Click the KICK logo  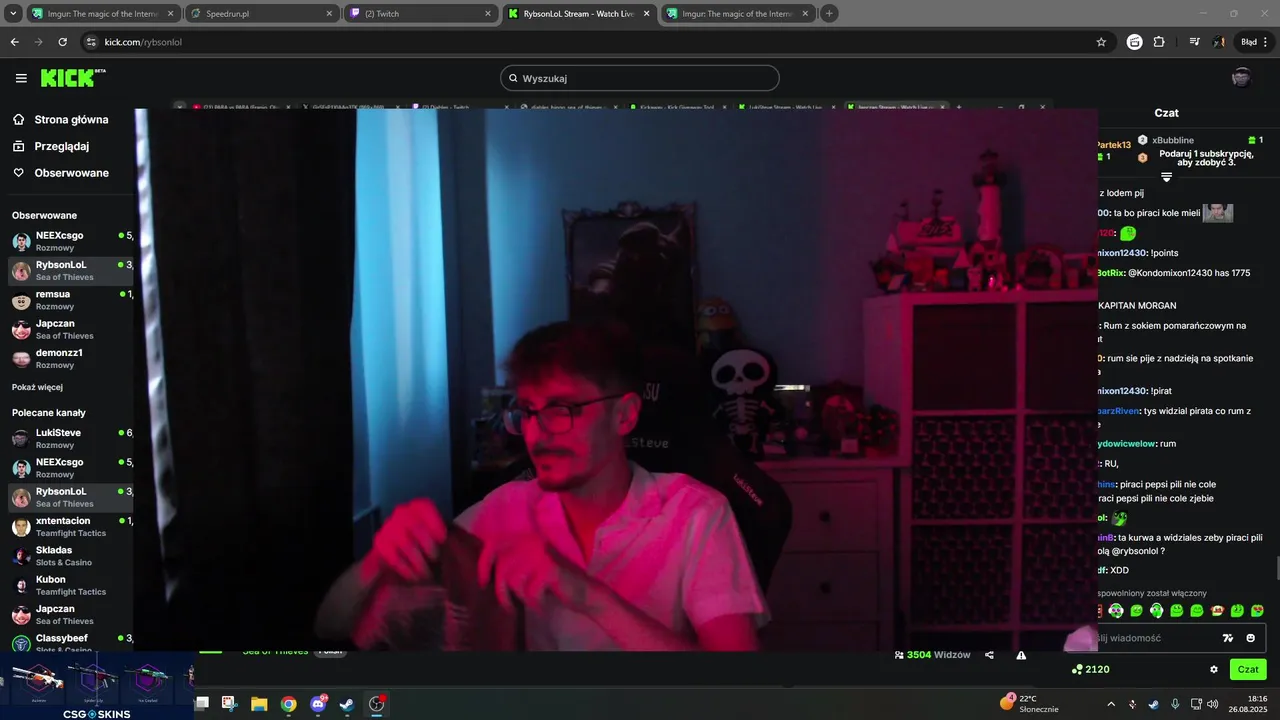tap(72, 78)
